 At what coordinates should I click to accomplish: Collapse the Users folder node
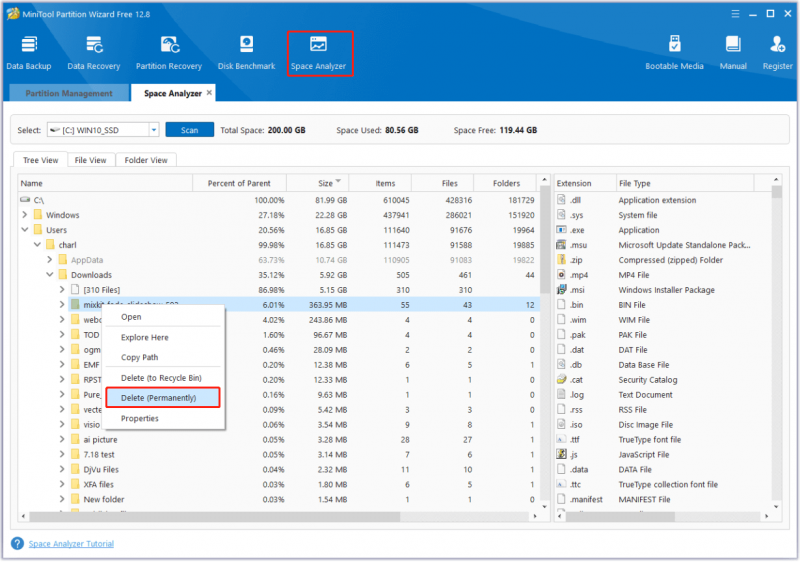click(25, 230)
